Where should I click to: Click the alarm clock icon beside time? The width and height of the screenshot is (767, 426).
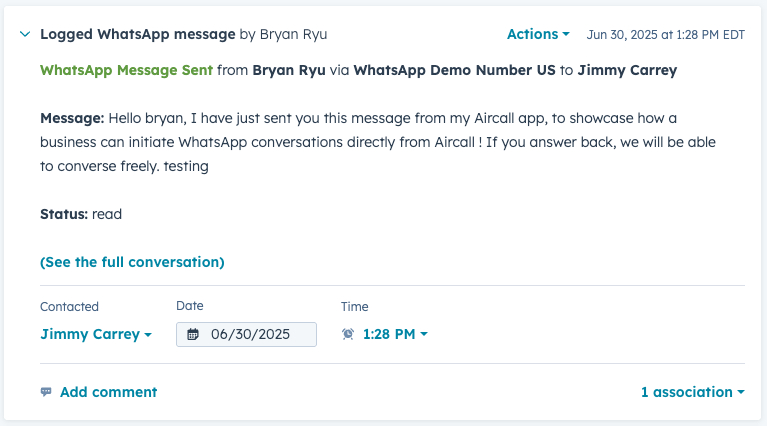348,334
